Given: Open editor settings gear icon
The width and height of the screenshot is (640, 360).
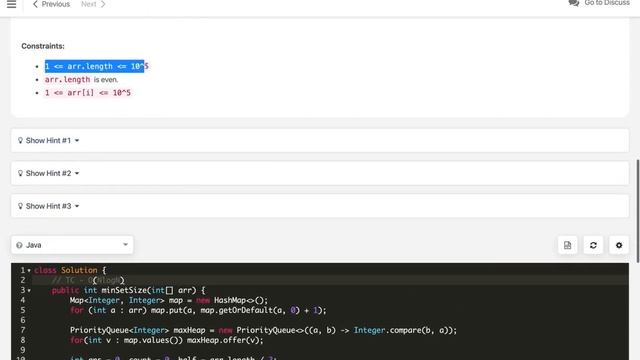Looking at the screenshot, I should (619, 245).
